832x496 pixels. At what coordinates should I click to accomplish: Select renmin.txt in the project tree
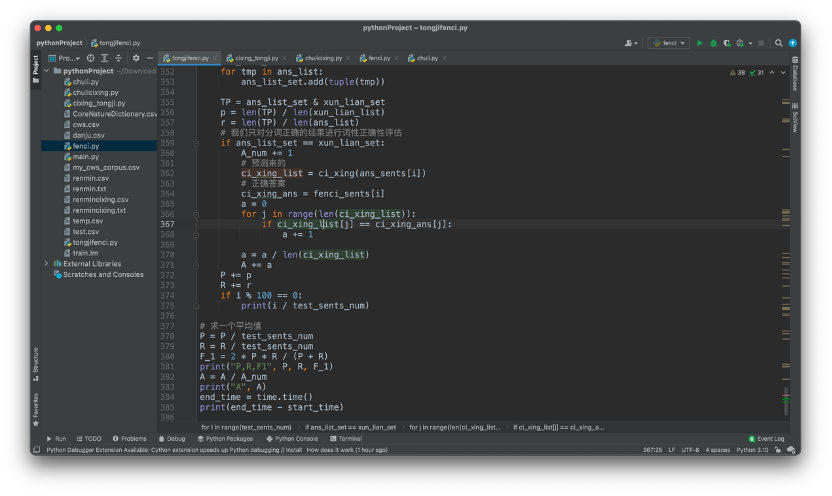pyautogui.click(x=89, y=188)
